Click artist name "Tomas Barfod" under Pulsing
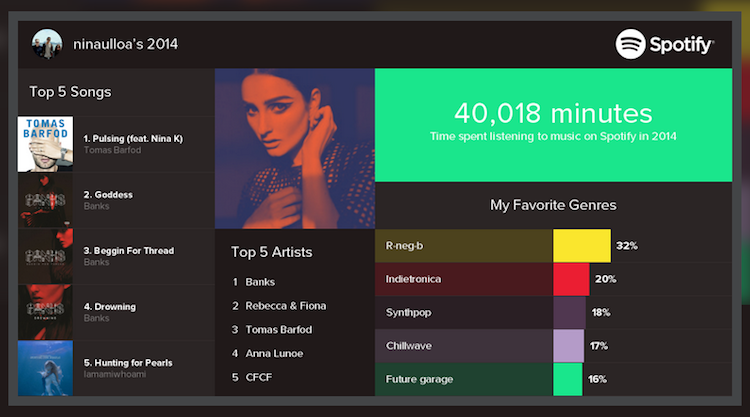750x417 pixels. 112,150
